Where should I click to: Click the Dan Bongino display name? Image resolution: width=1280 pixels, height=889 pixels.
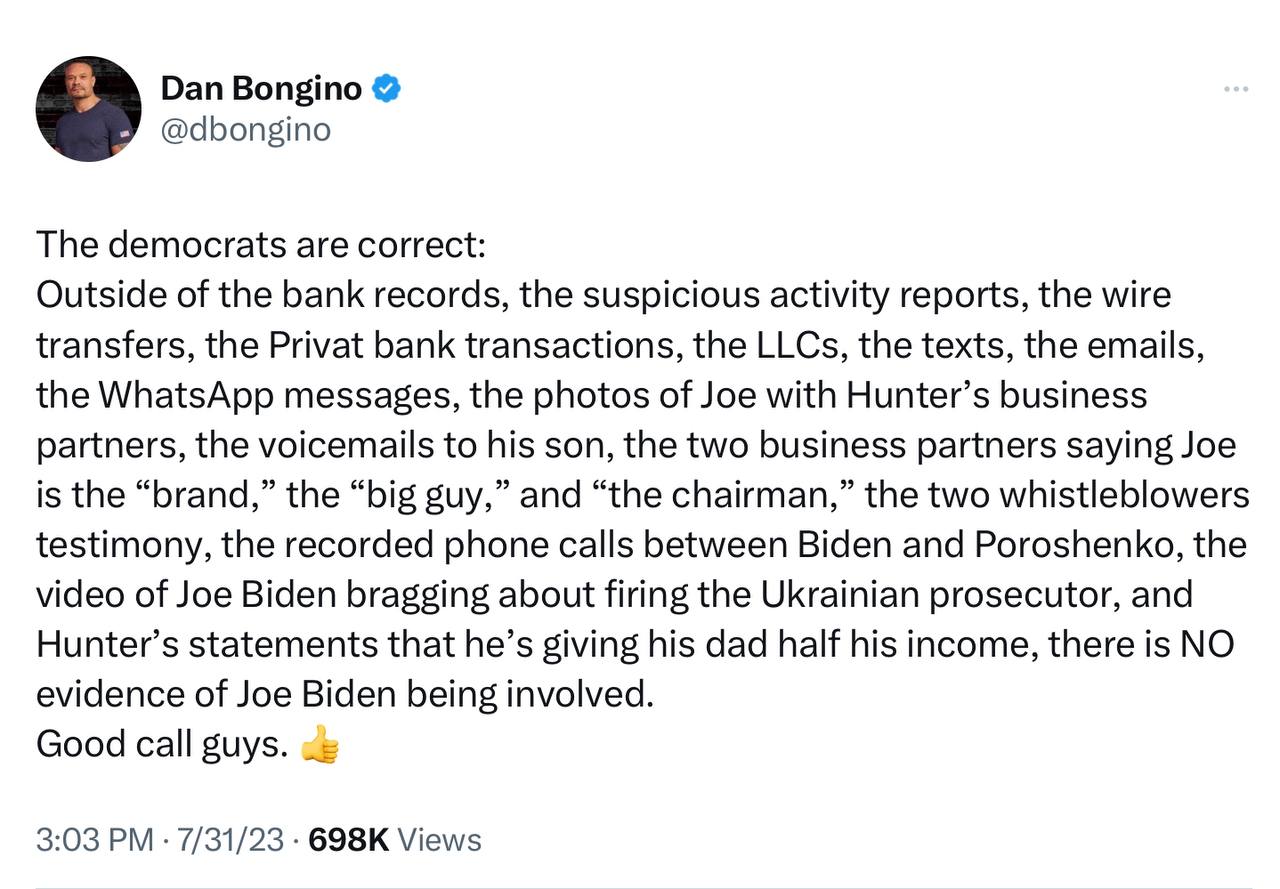coord(261,89)
